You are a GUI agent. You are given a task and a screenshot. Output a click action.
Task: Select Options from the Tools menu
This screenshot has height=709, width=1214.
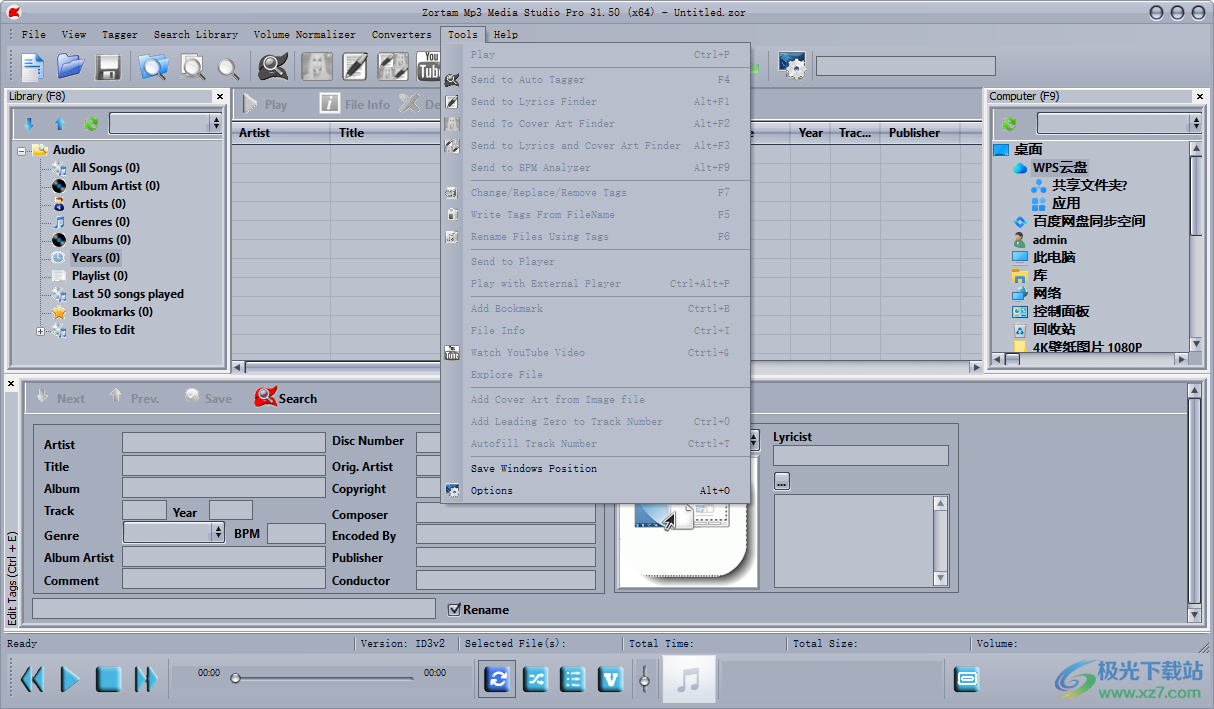(493, 490)
